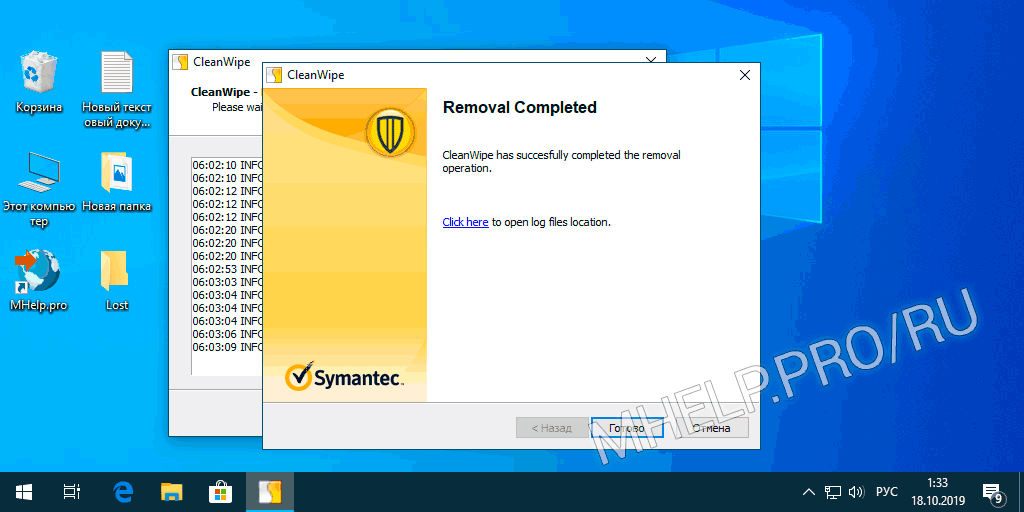The width and height of the screenshot is (1024, 512).
Task: Click the 06:02:53 log entry in the background window
Action: point(227,269)
